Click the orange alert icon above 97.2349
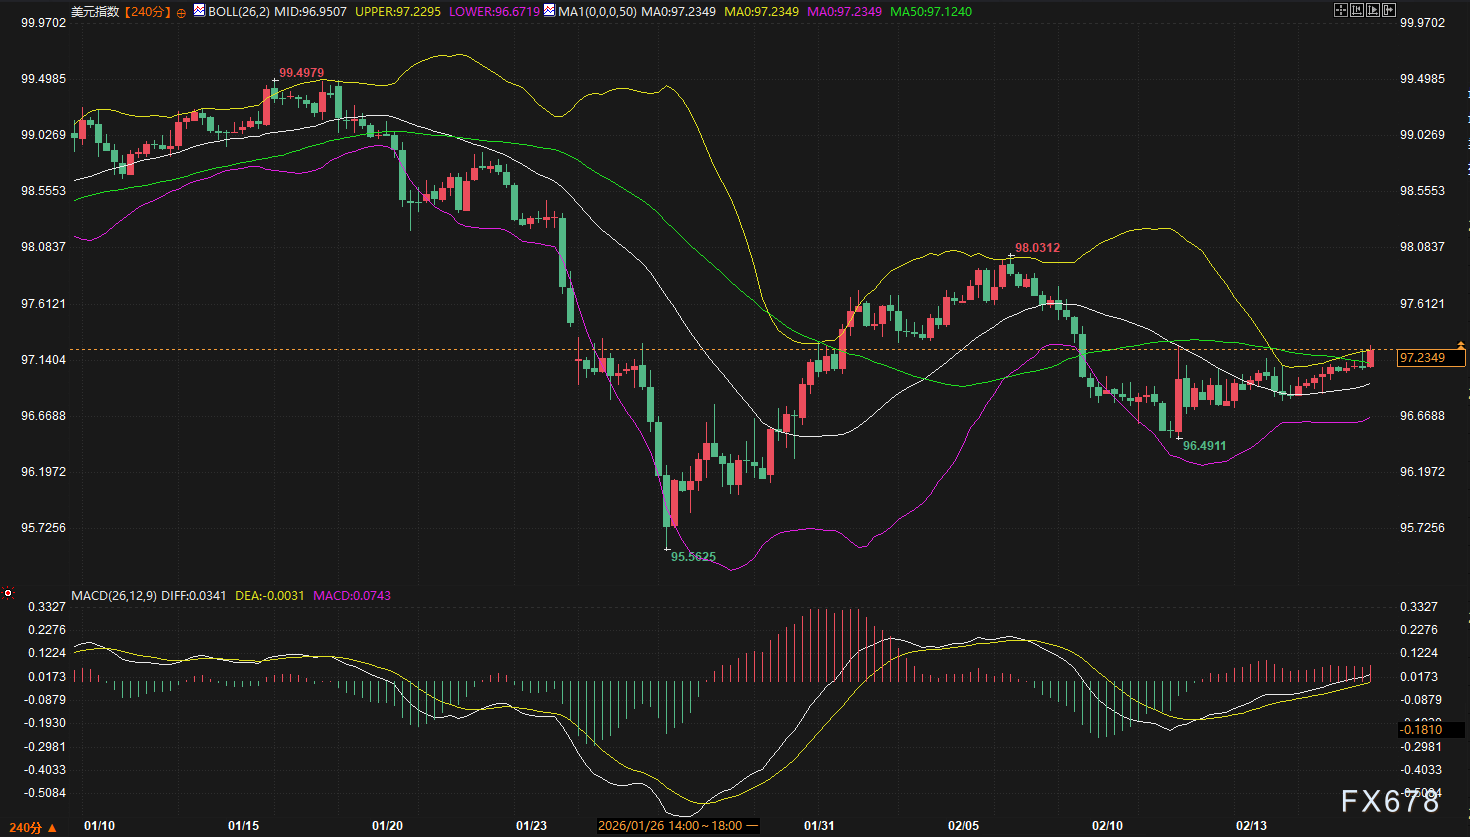1470x837 pixels. [x=1461, y=345]
